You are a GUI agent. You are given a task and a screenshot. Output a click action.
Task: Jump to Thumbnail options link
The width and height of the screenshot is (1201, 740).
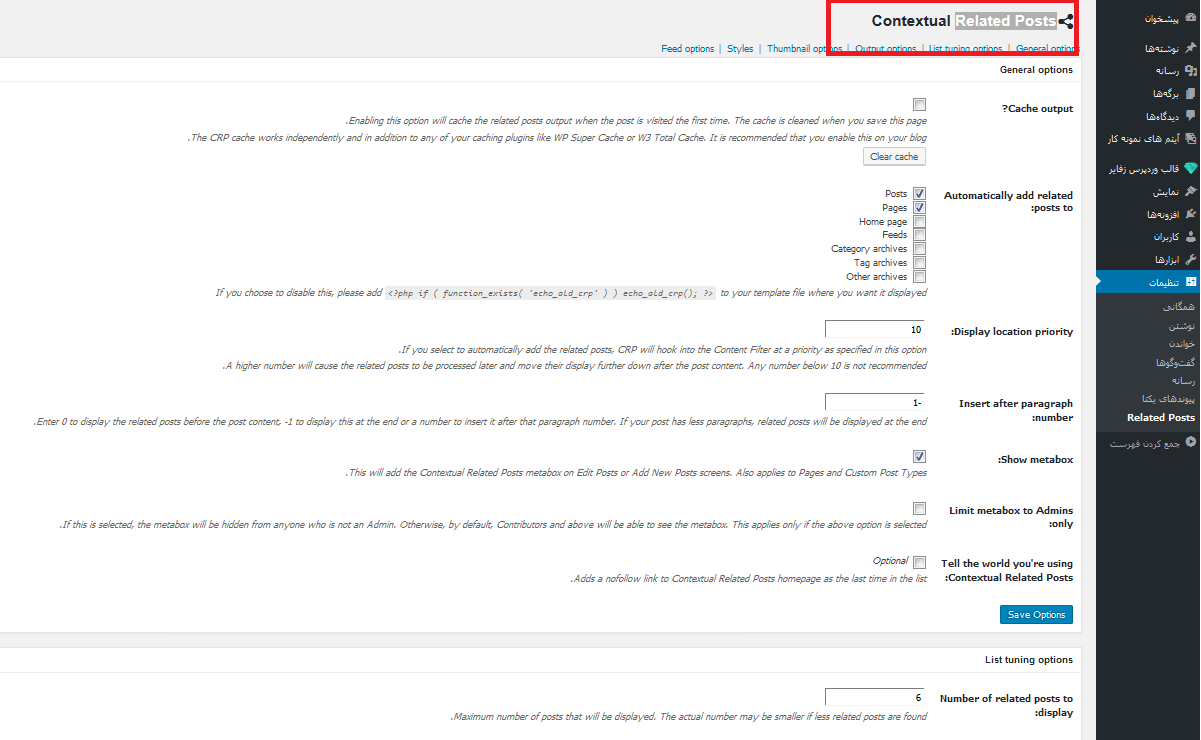pyautogui.click(x=805, y=49)
